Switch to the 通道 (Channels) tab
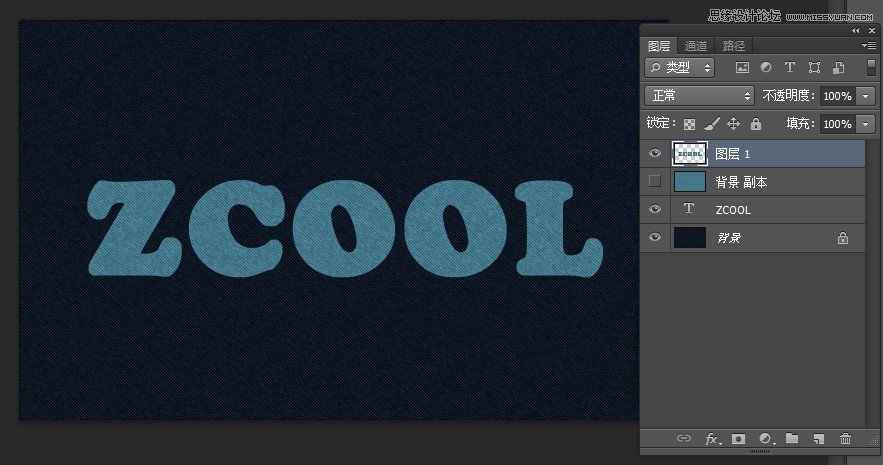The width and height of the screenshot is (883, 465). (x=695, y=46)
